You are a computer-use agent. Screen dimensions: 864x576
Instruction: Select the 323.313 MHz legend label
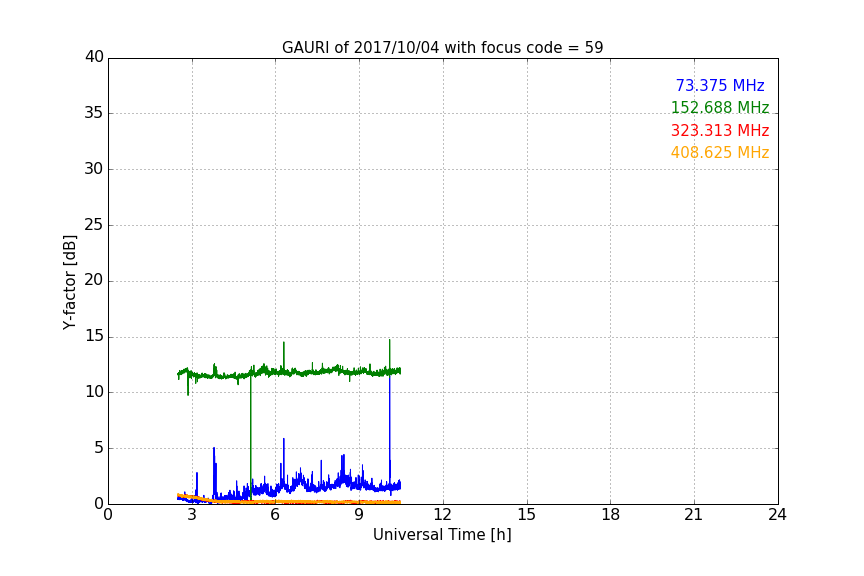pyautogui.click(x=720, y=130)
